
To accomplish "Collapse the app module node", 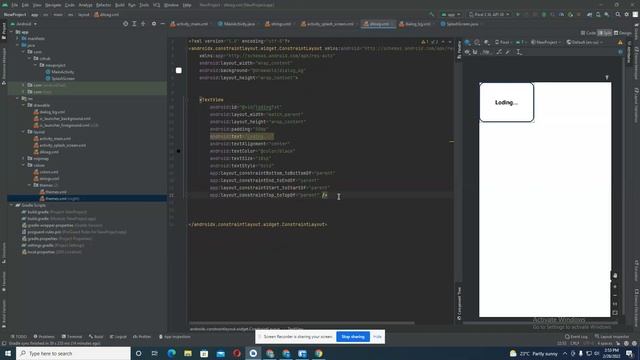I will click(11, 32).
